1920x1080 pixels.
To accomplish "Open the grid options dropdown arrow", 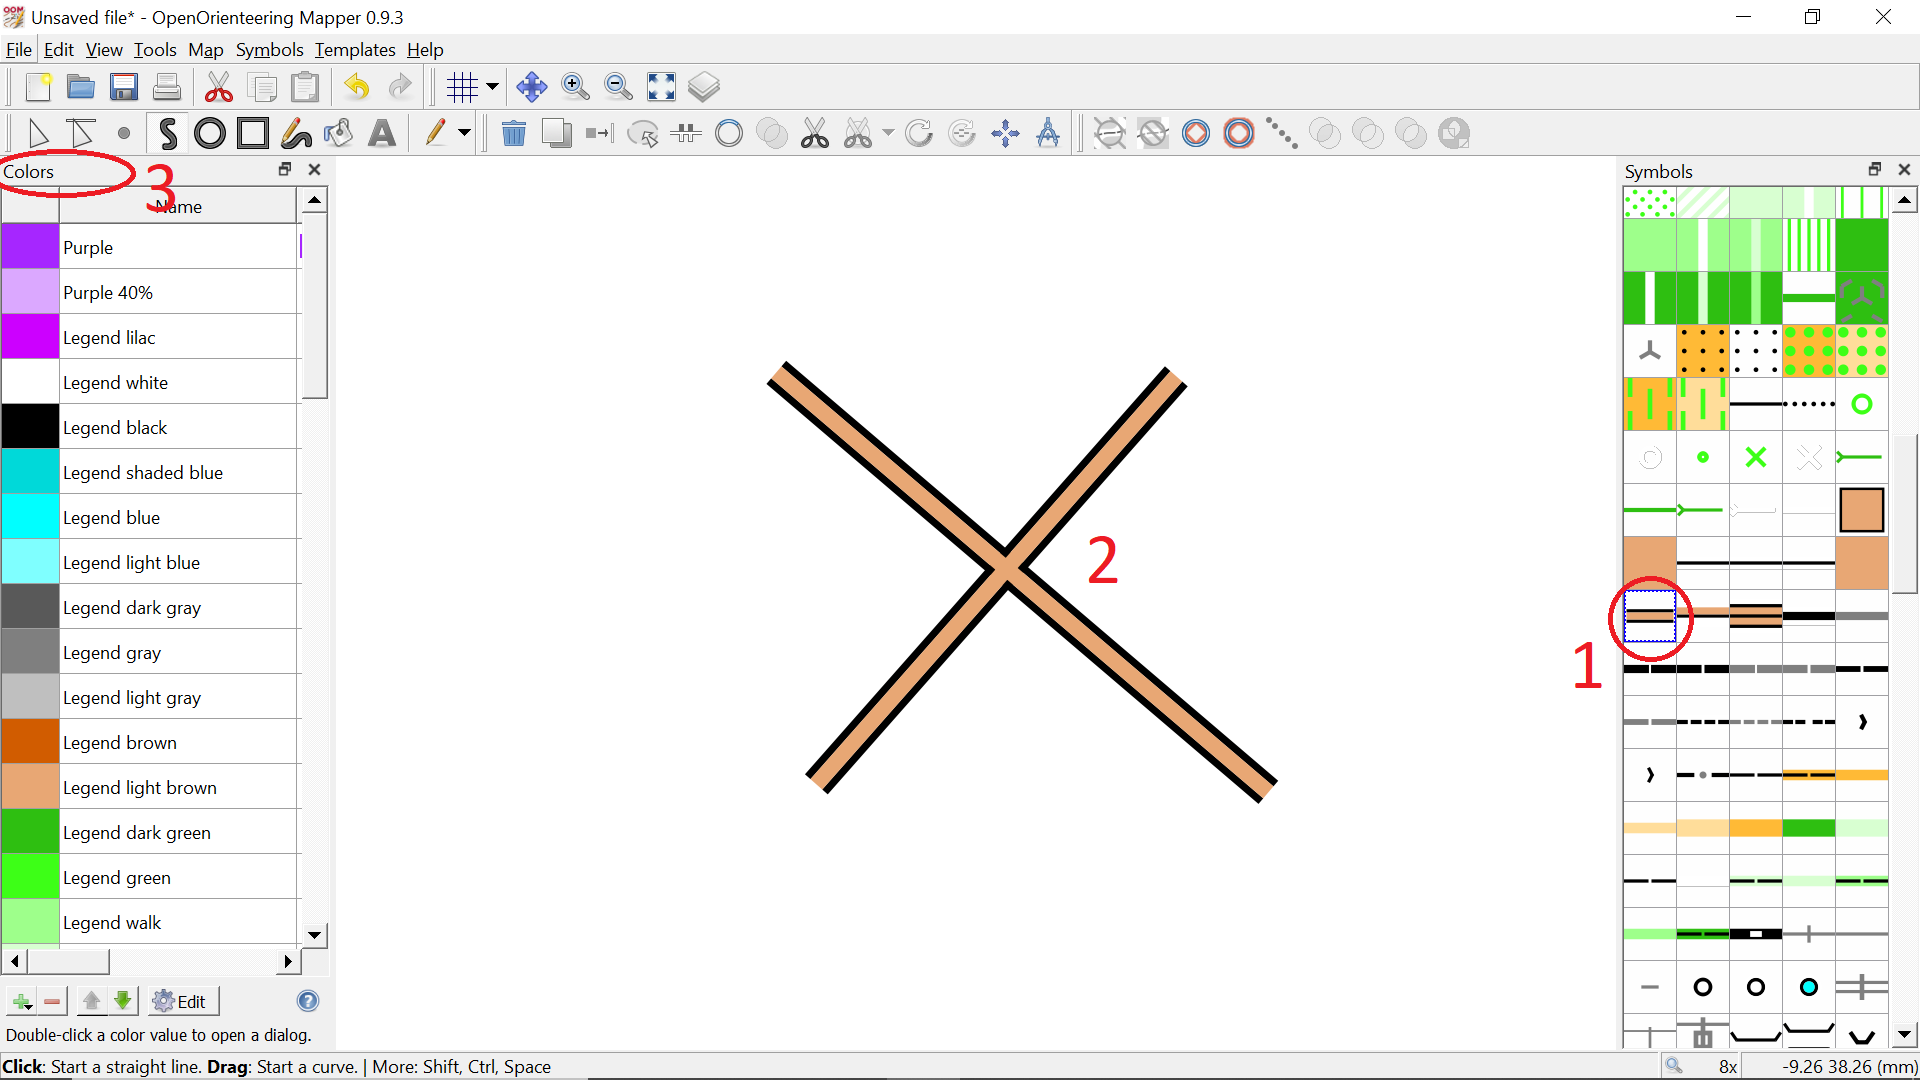I will pyautogui.click(x=492, y=87).
